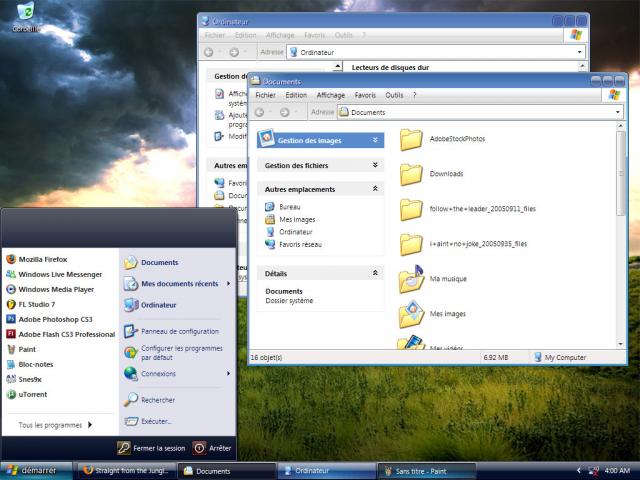Expand Mes documents récents submenu

coord(228,284)
